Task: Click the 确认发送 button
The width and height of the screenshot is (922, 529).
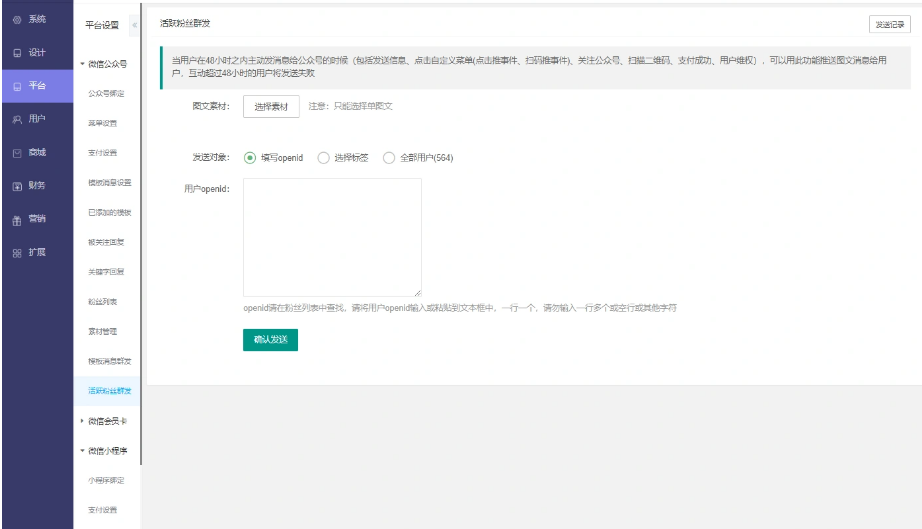Action: pos(270,340)
